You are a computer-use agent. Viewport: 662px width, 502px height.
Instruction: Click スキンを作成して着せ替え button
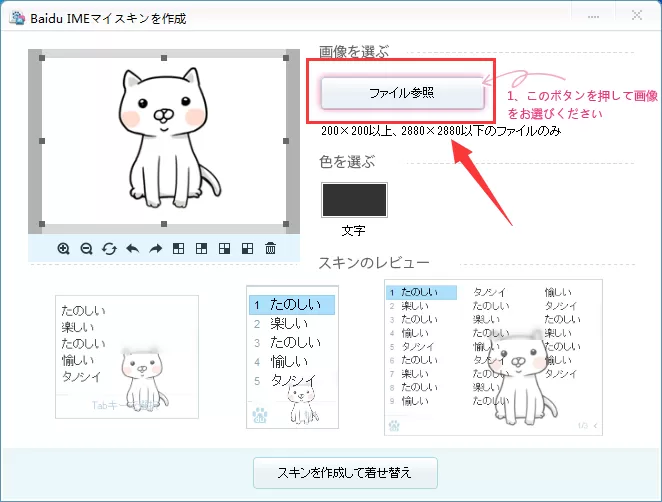click(x=345, y=472)
